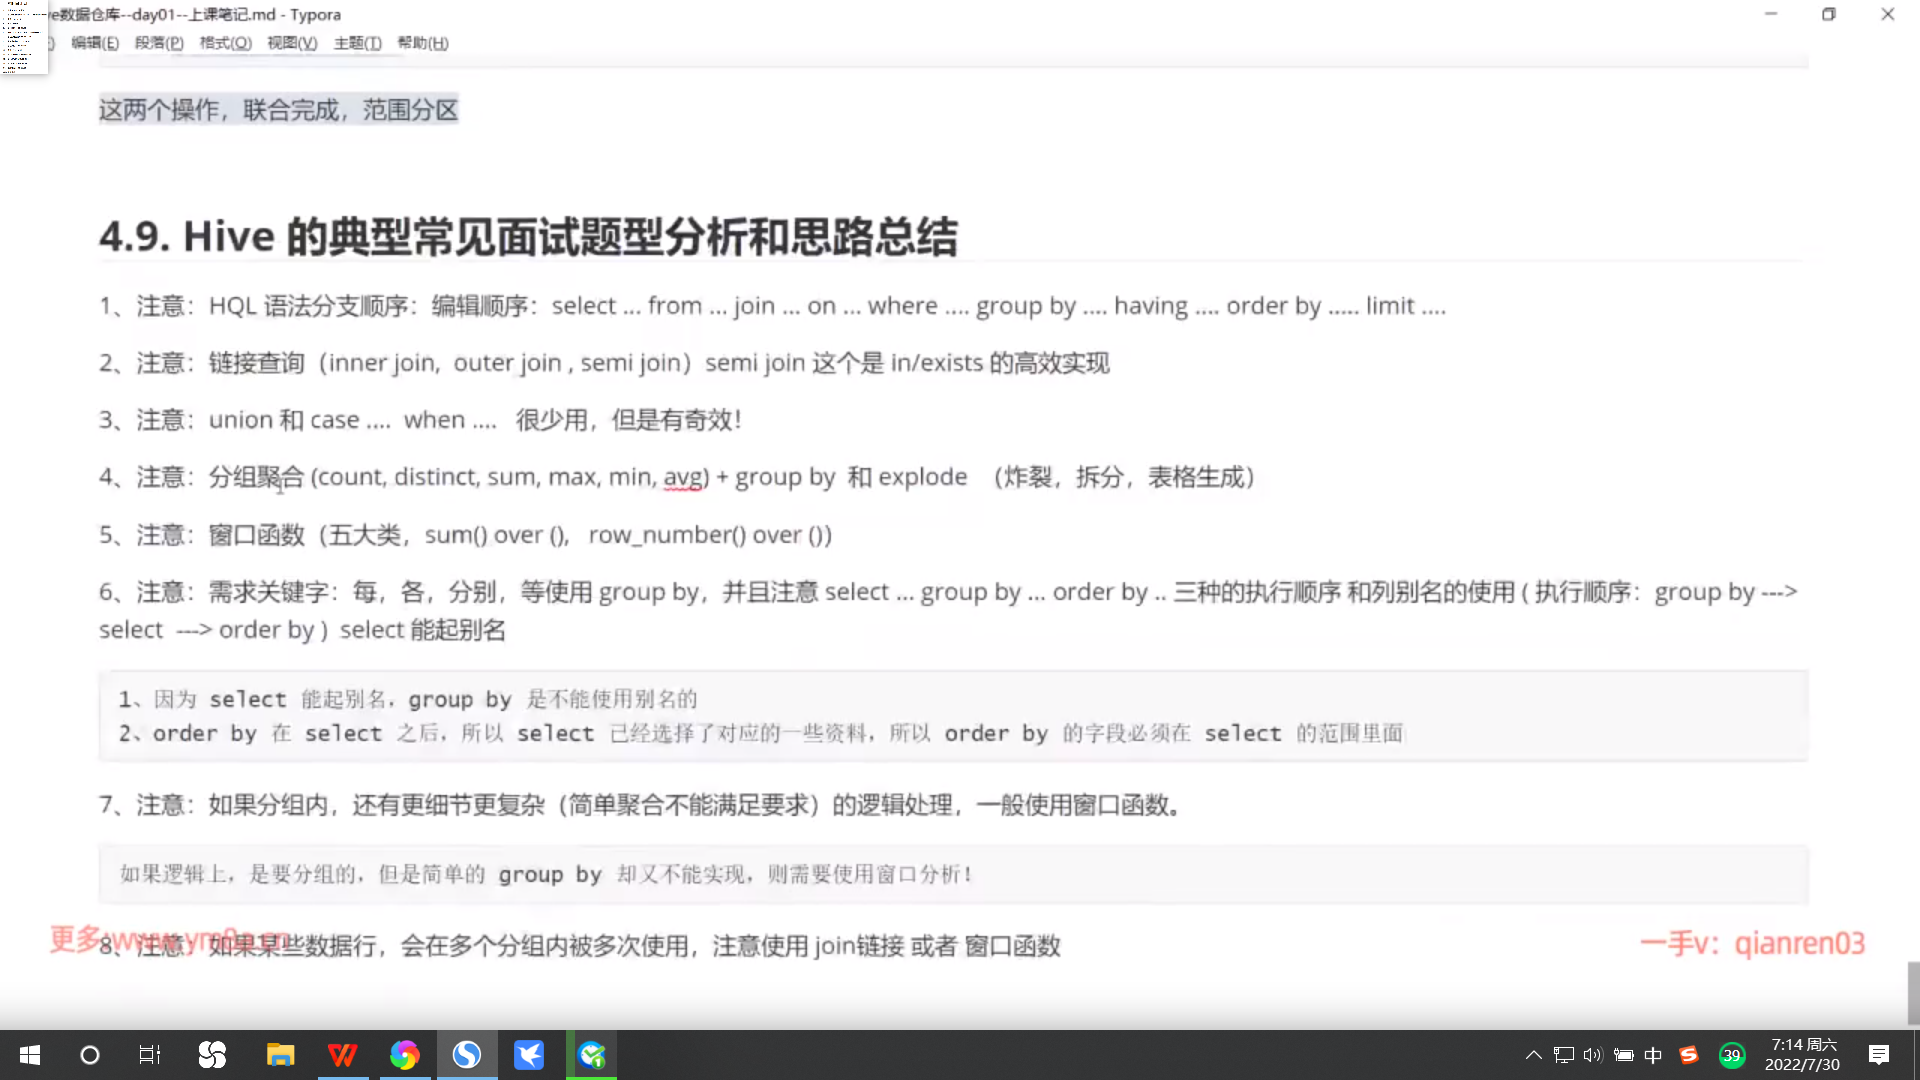The width and height of the screenshot is (1920, 1080).
Task: Click Sogou input method tray icon
Action: pyautogui.click(x=1689, y=1055)
